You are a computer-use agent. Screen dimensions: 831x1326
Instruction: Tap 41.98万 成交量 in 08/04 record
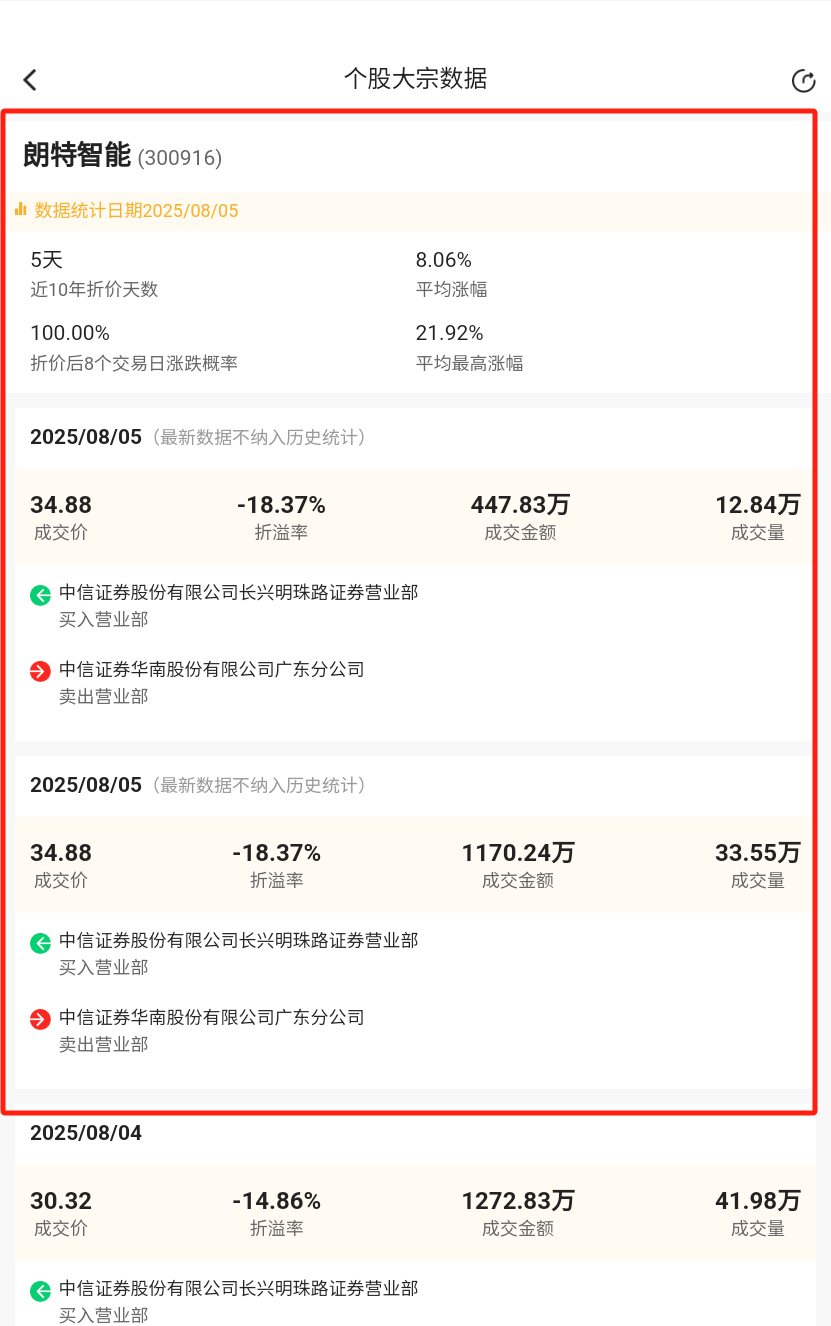[757, 1201]
